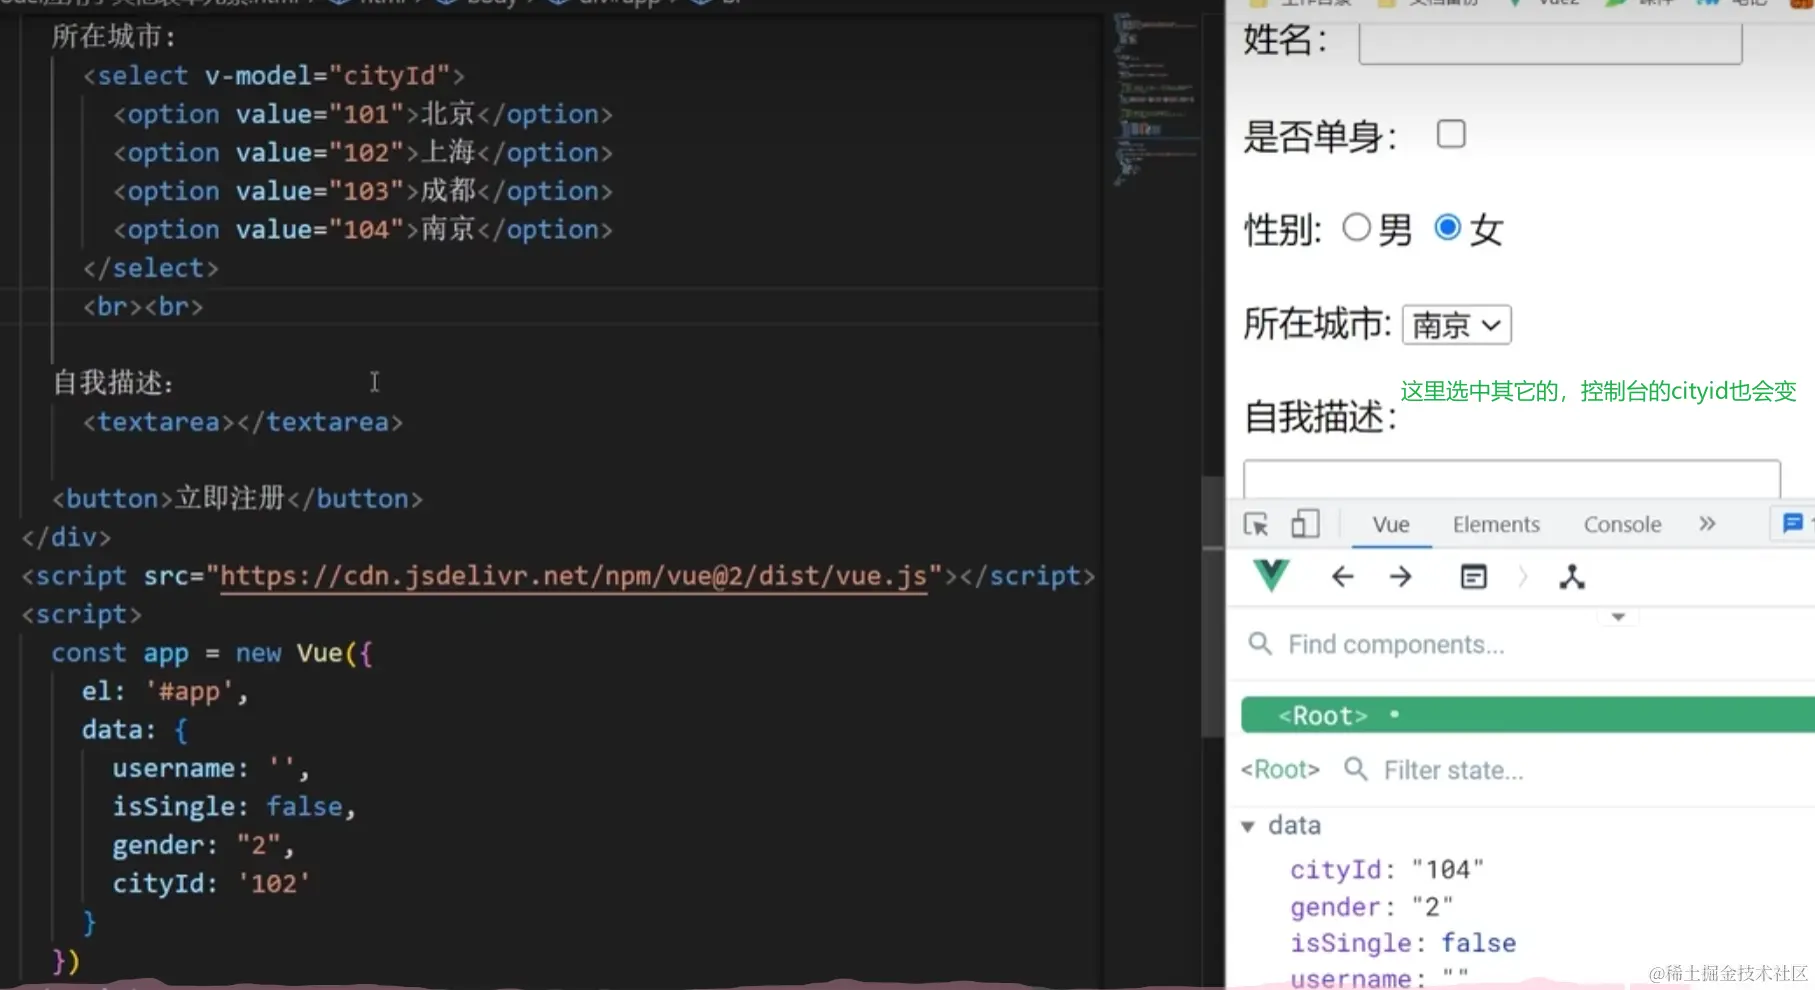This screenshot has height=990, width=1815.
Task: Click the 自我描述 textarea on the page
Action: (1512, 479)
